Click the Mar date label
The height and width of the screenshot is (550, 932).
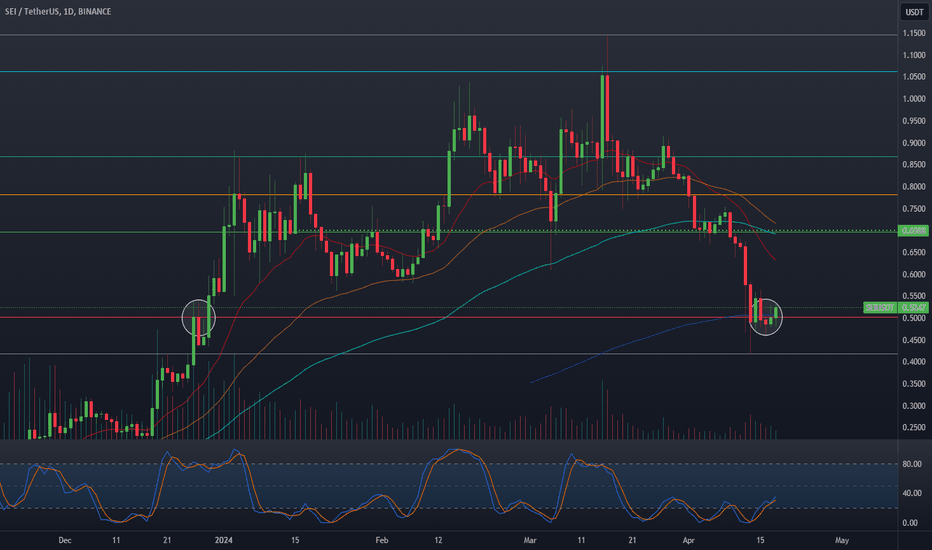click(530, 540)
